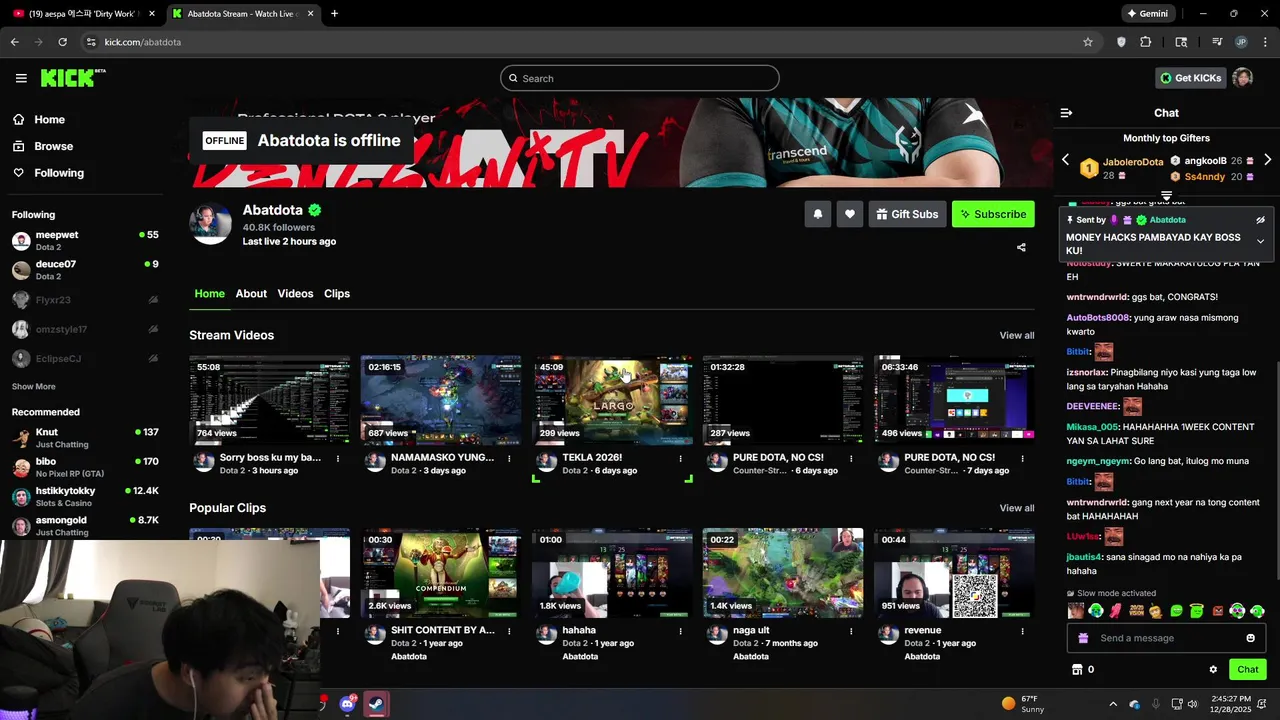This screenshot has height=720, width=1280.
Task: Insert the 20/20 Vision emote
Action: (1136, 610)
